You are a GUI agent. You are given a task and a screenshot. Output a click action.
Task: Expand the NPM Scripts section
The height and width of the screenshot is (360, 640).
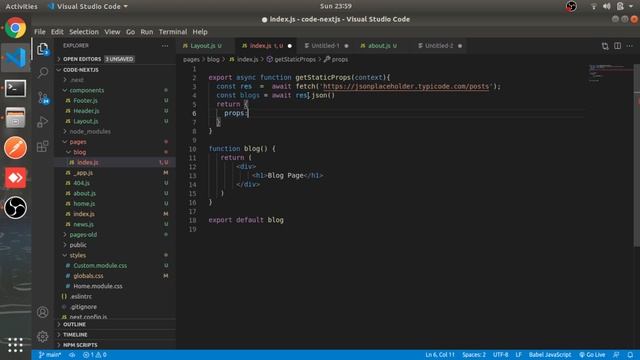click(x=115, y=345)
